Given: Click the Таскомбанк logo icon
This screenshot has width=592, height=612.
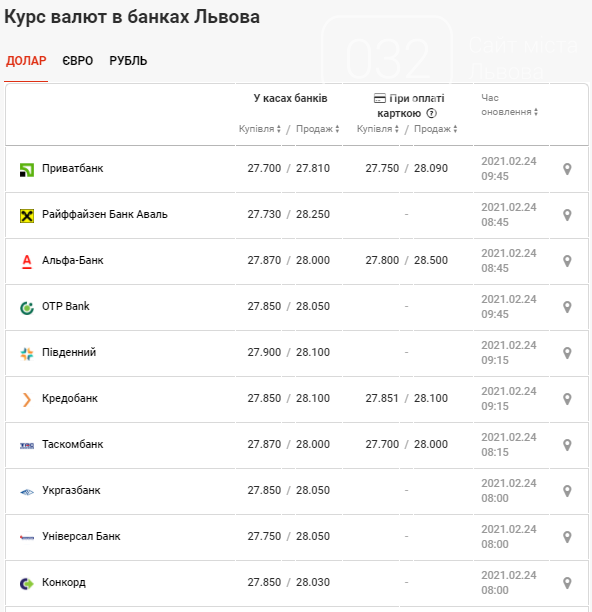Looking at the screenshot, I should click(x=27, y=445).
